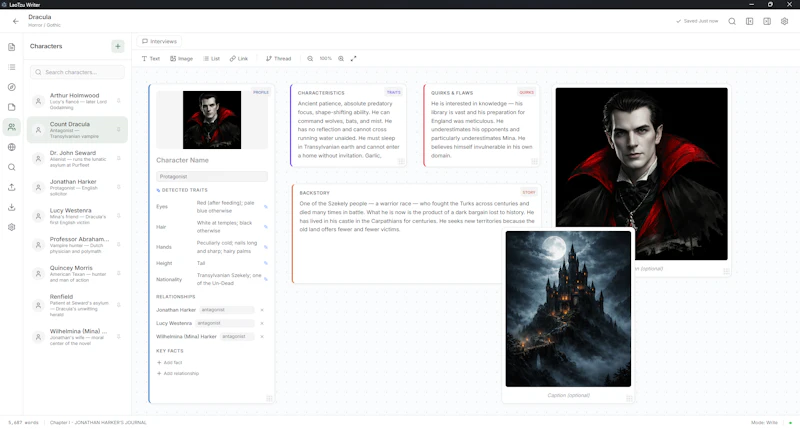800x430 pixels.
Task: Zoom in the canvas with plus magnifier
Action: (341, 59)
